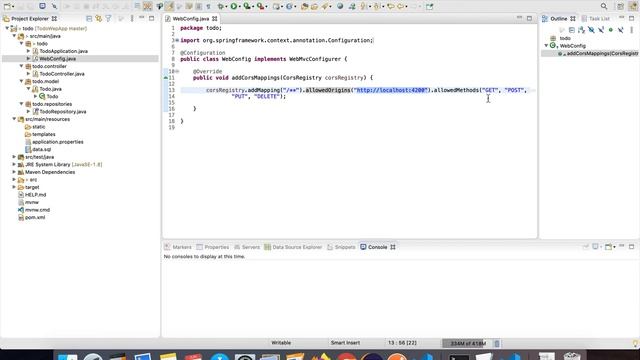Screen dimensions: 640x360
Task: Open the Data Source Explorer tab
Action: (293, 247)
